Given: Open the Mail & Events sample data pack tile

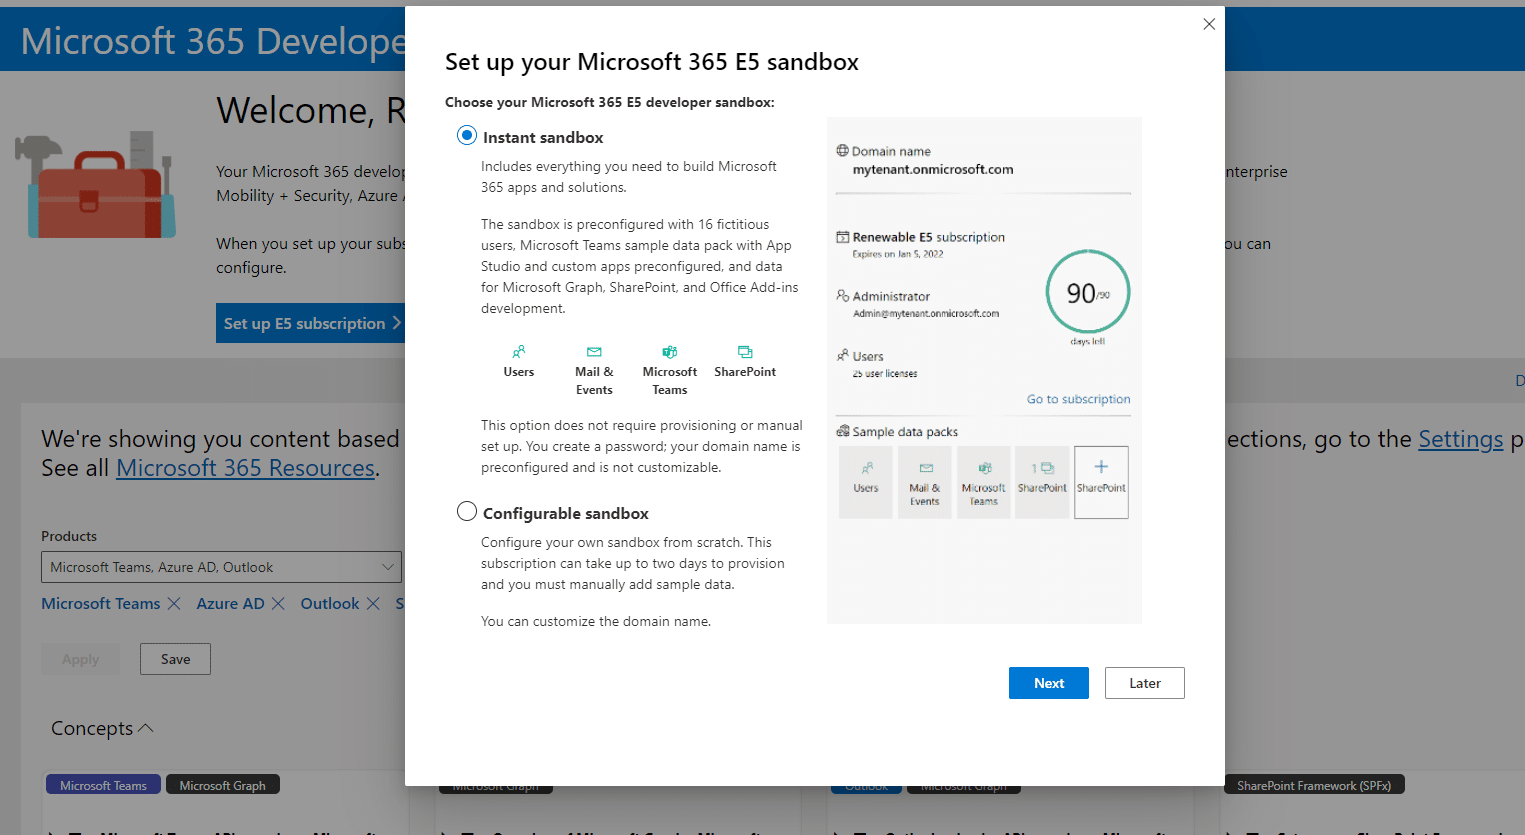Looking at the screenshot, I should 924,483.
